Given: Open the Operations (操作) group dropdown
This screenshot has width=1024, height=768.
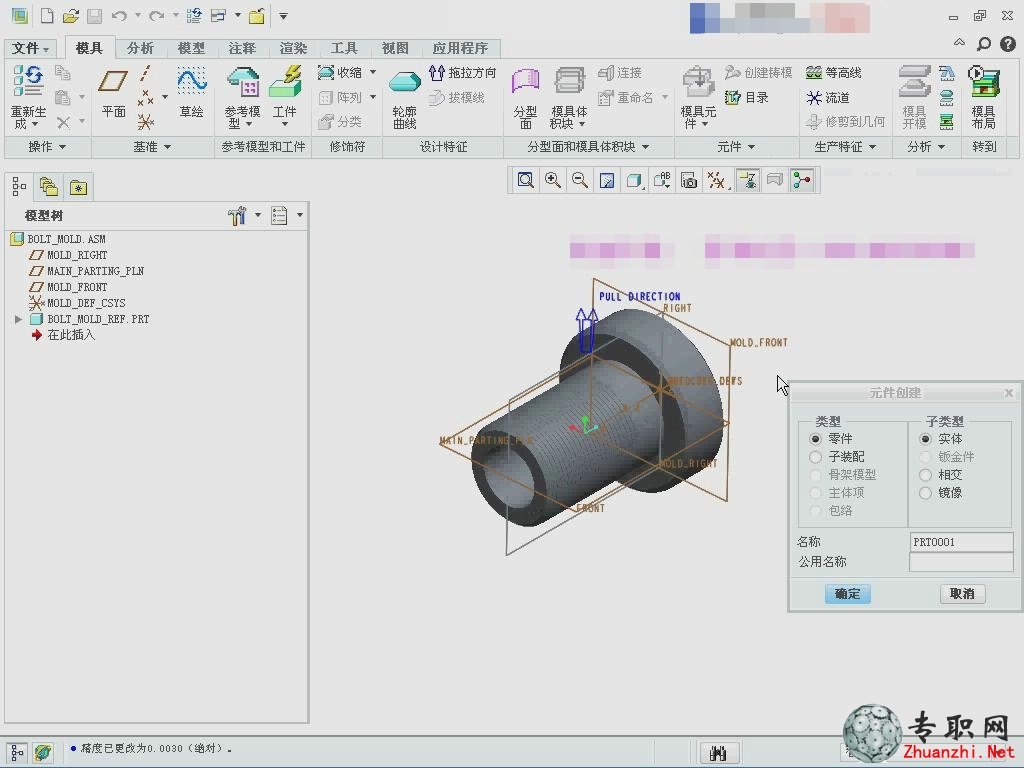Looking at the screenshot, I should point(47,147).
